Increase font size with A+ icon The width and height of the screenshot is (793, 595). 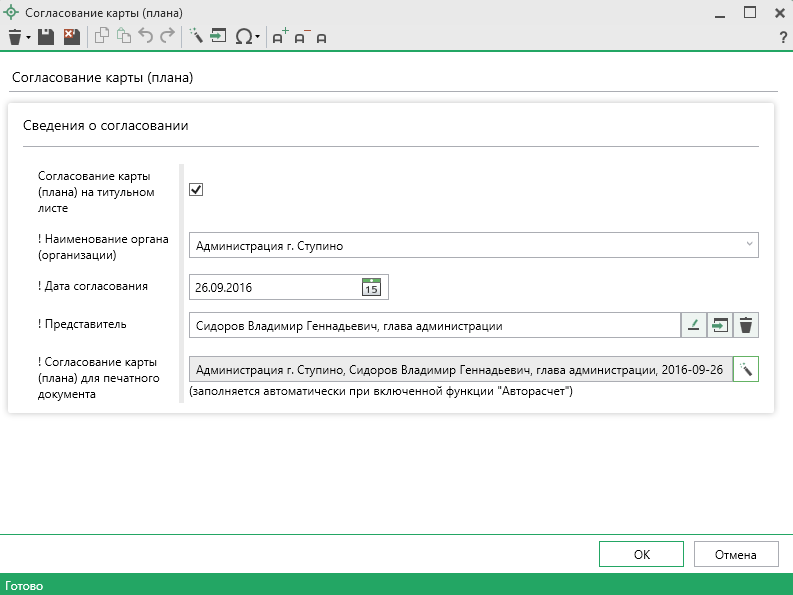click(280, 37)
